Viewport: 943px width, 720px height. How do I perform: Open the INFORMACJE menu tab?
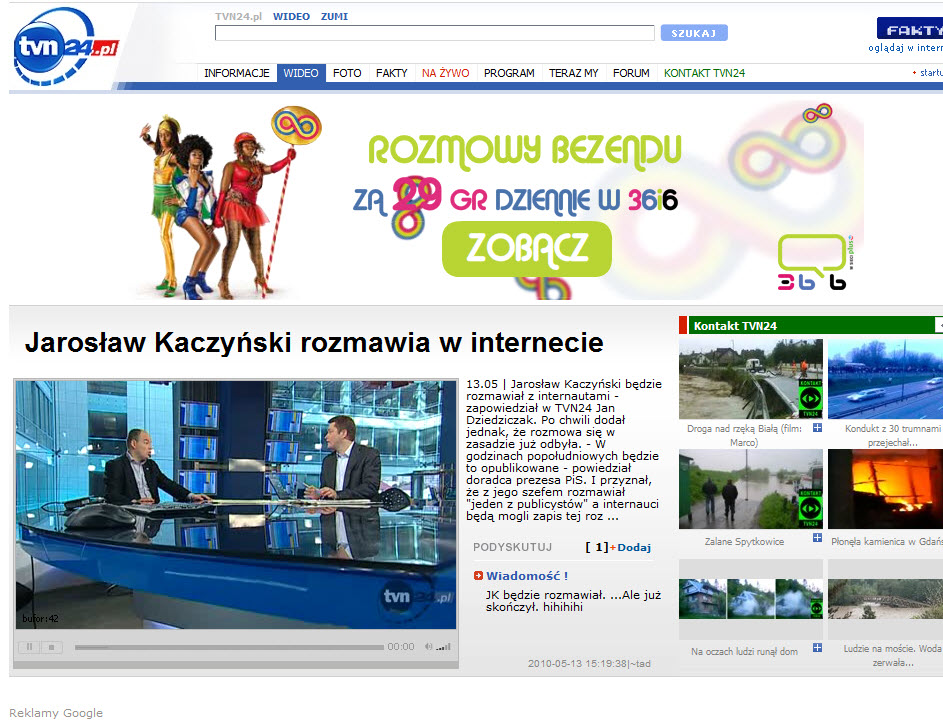[x=236, y=73]
